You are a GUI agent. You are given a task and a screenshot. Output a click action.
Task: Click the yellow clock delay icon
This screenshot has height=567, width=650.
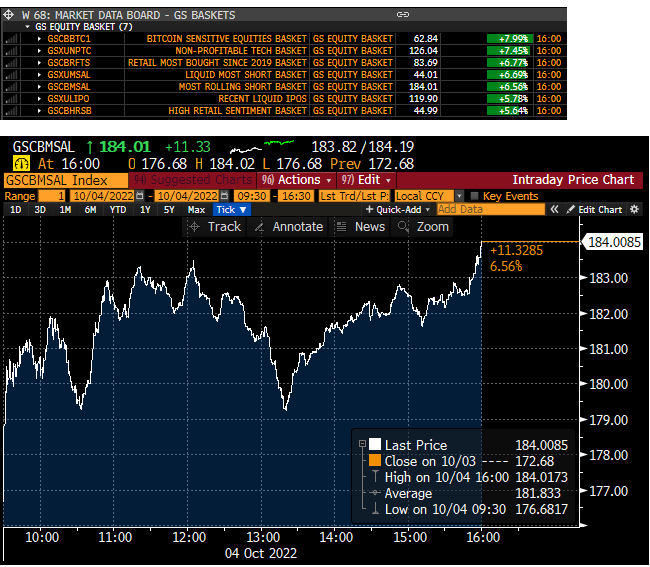pos(21,163)
